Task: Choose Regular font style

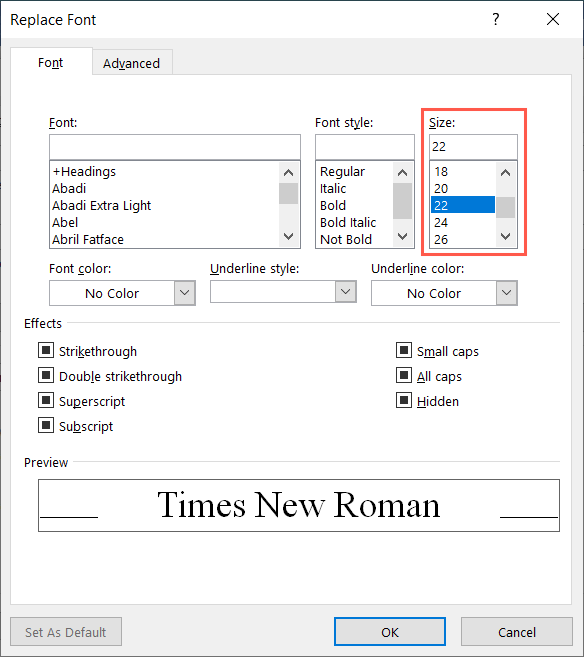Action: tap(354, 171)
